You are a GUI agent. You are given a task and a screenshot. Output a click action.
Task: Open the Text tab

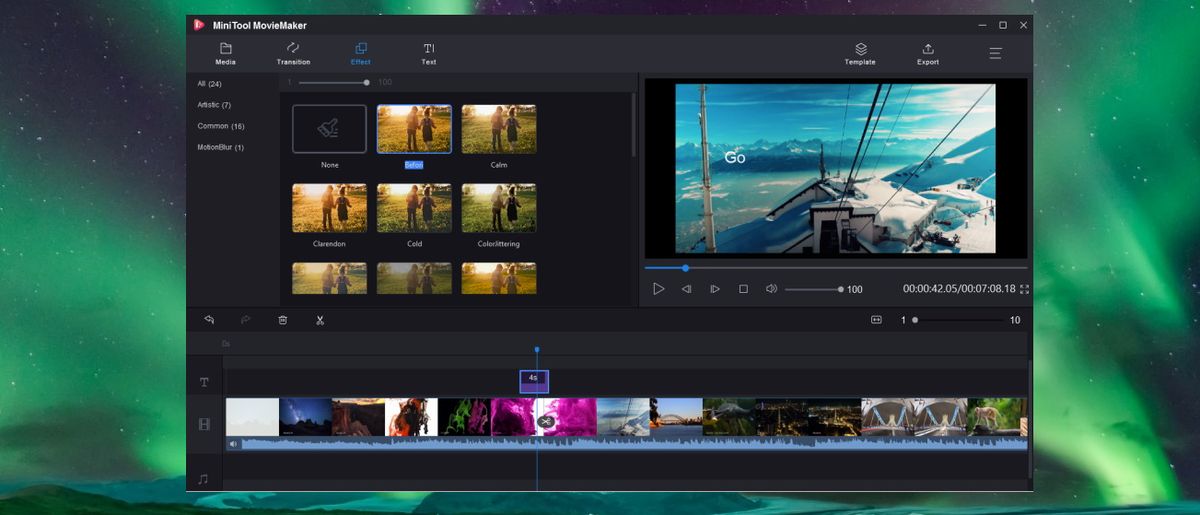point(429,53)
